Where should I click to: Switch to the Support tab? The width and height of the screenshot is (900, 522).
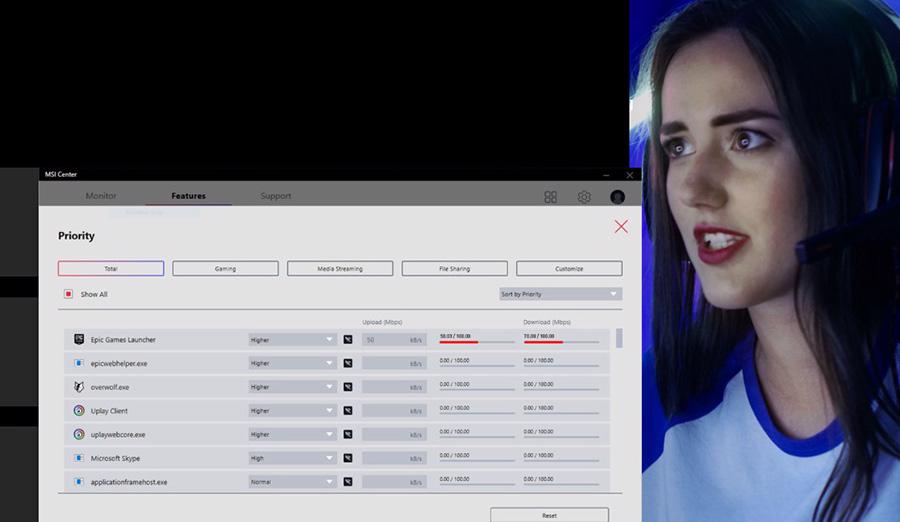pos(276,196)
